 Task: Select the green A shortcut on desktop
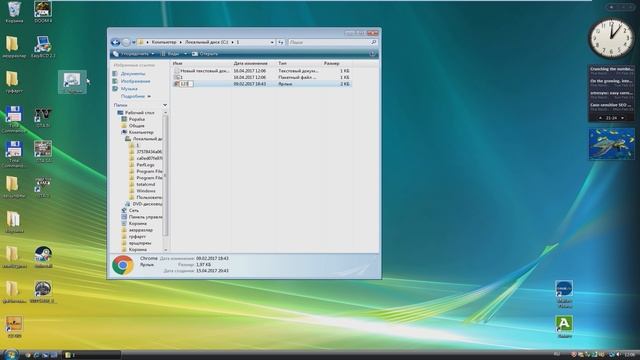564,327
